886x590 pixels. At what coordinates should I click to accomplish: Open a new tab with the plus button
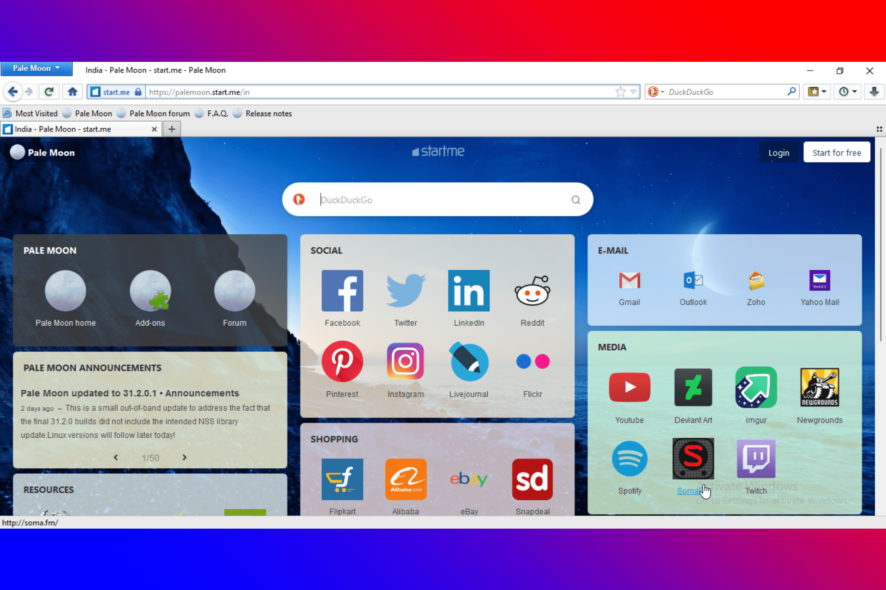pyautogui.click(x=172, y=129)
